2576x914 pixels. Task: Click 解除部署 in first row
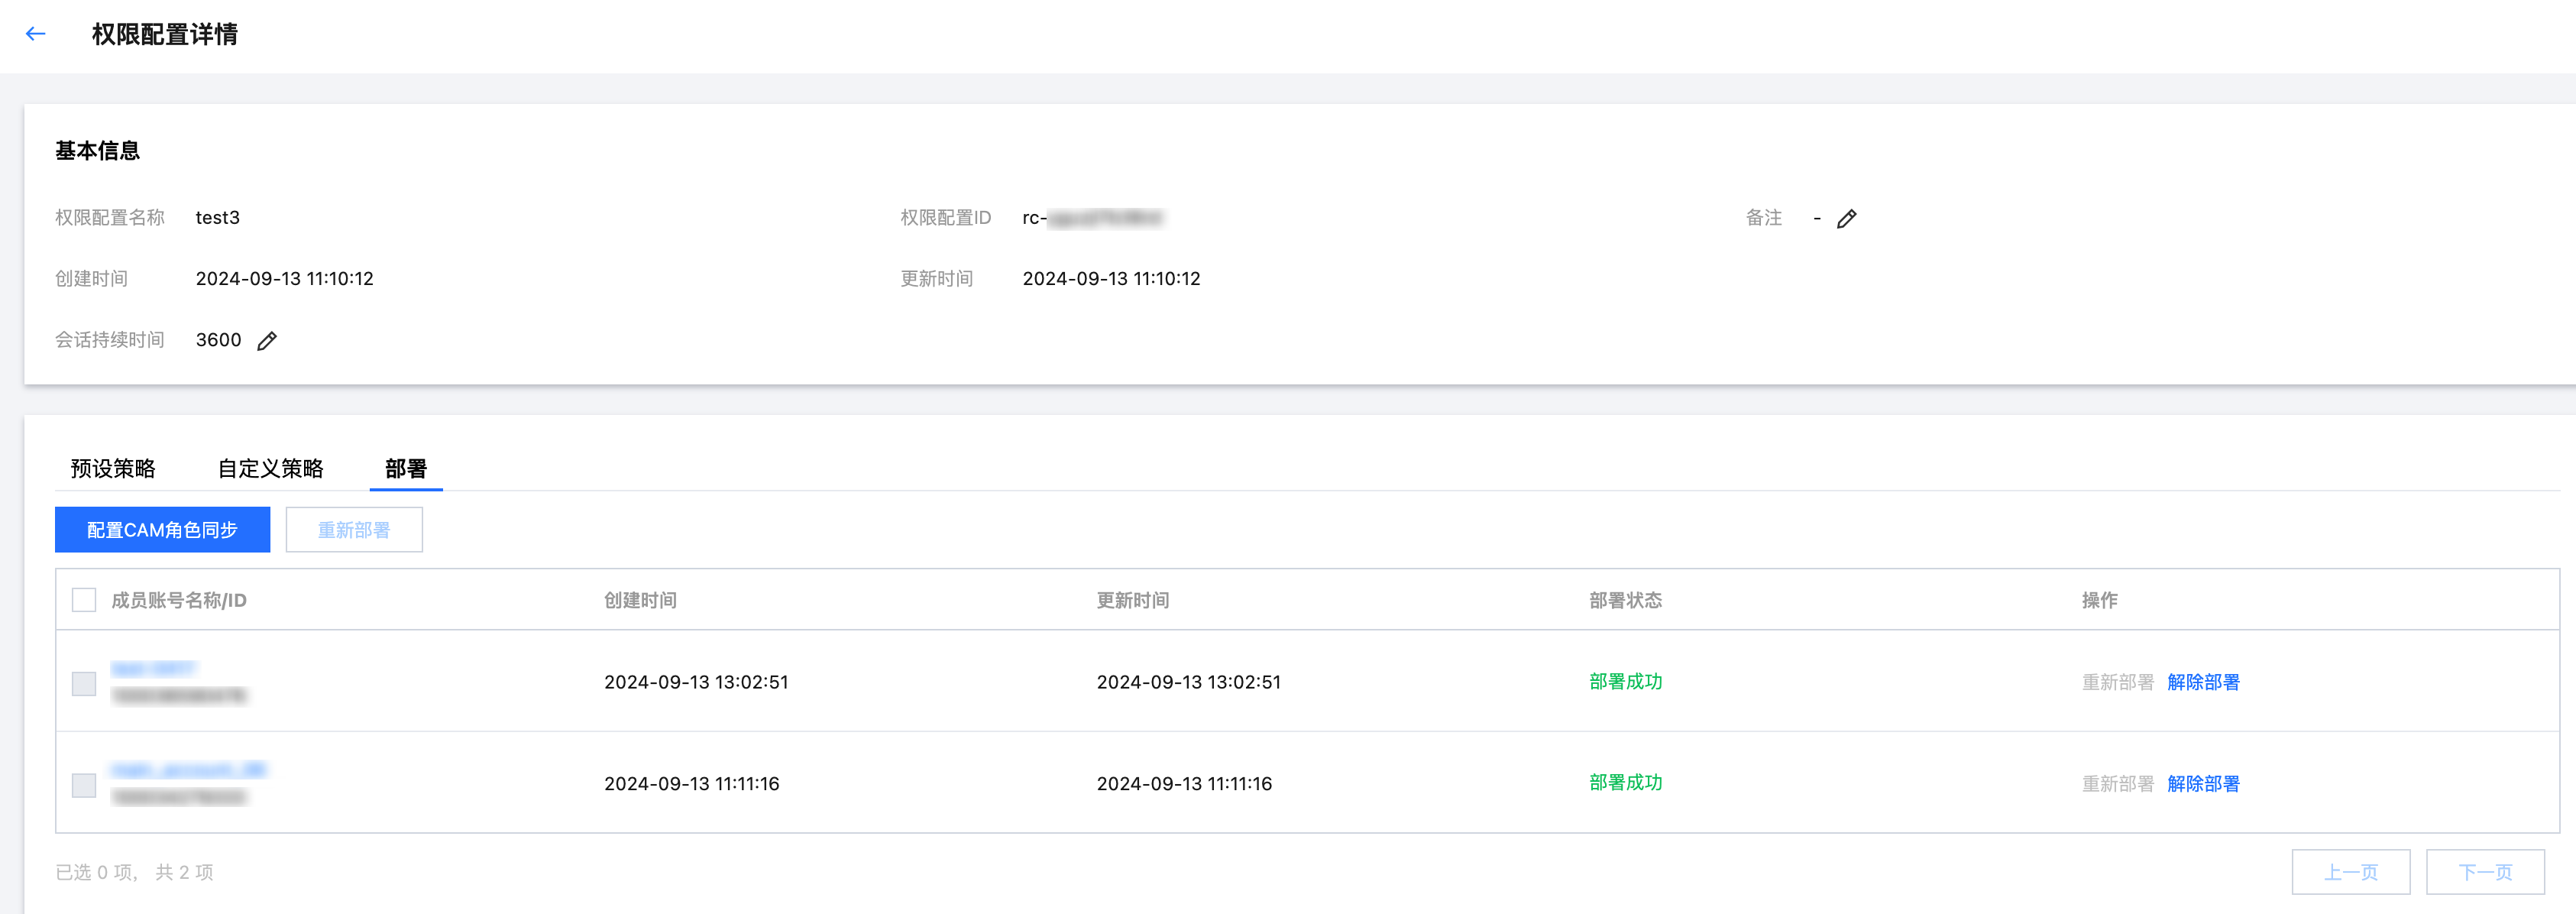[2203, 682]
